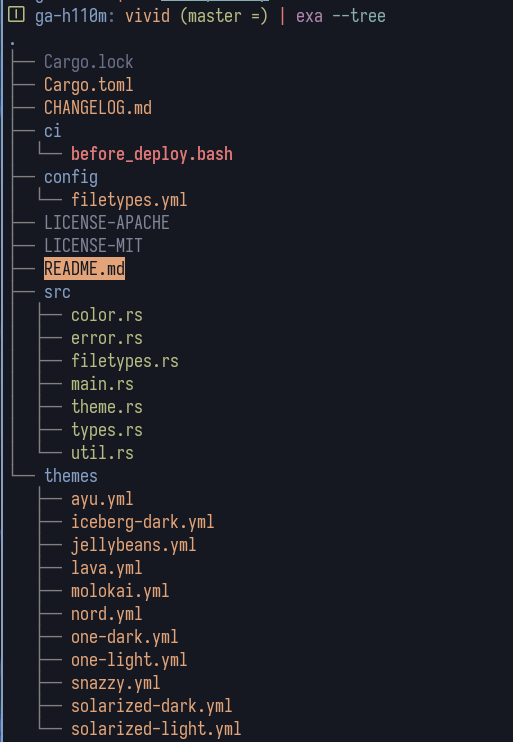Screen dimensions: 513x742
Task: Click the highlighted README.md entry
Action: click(x=84, y=269)
